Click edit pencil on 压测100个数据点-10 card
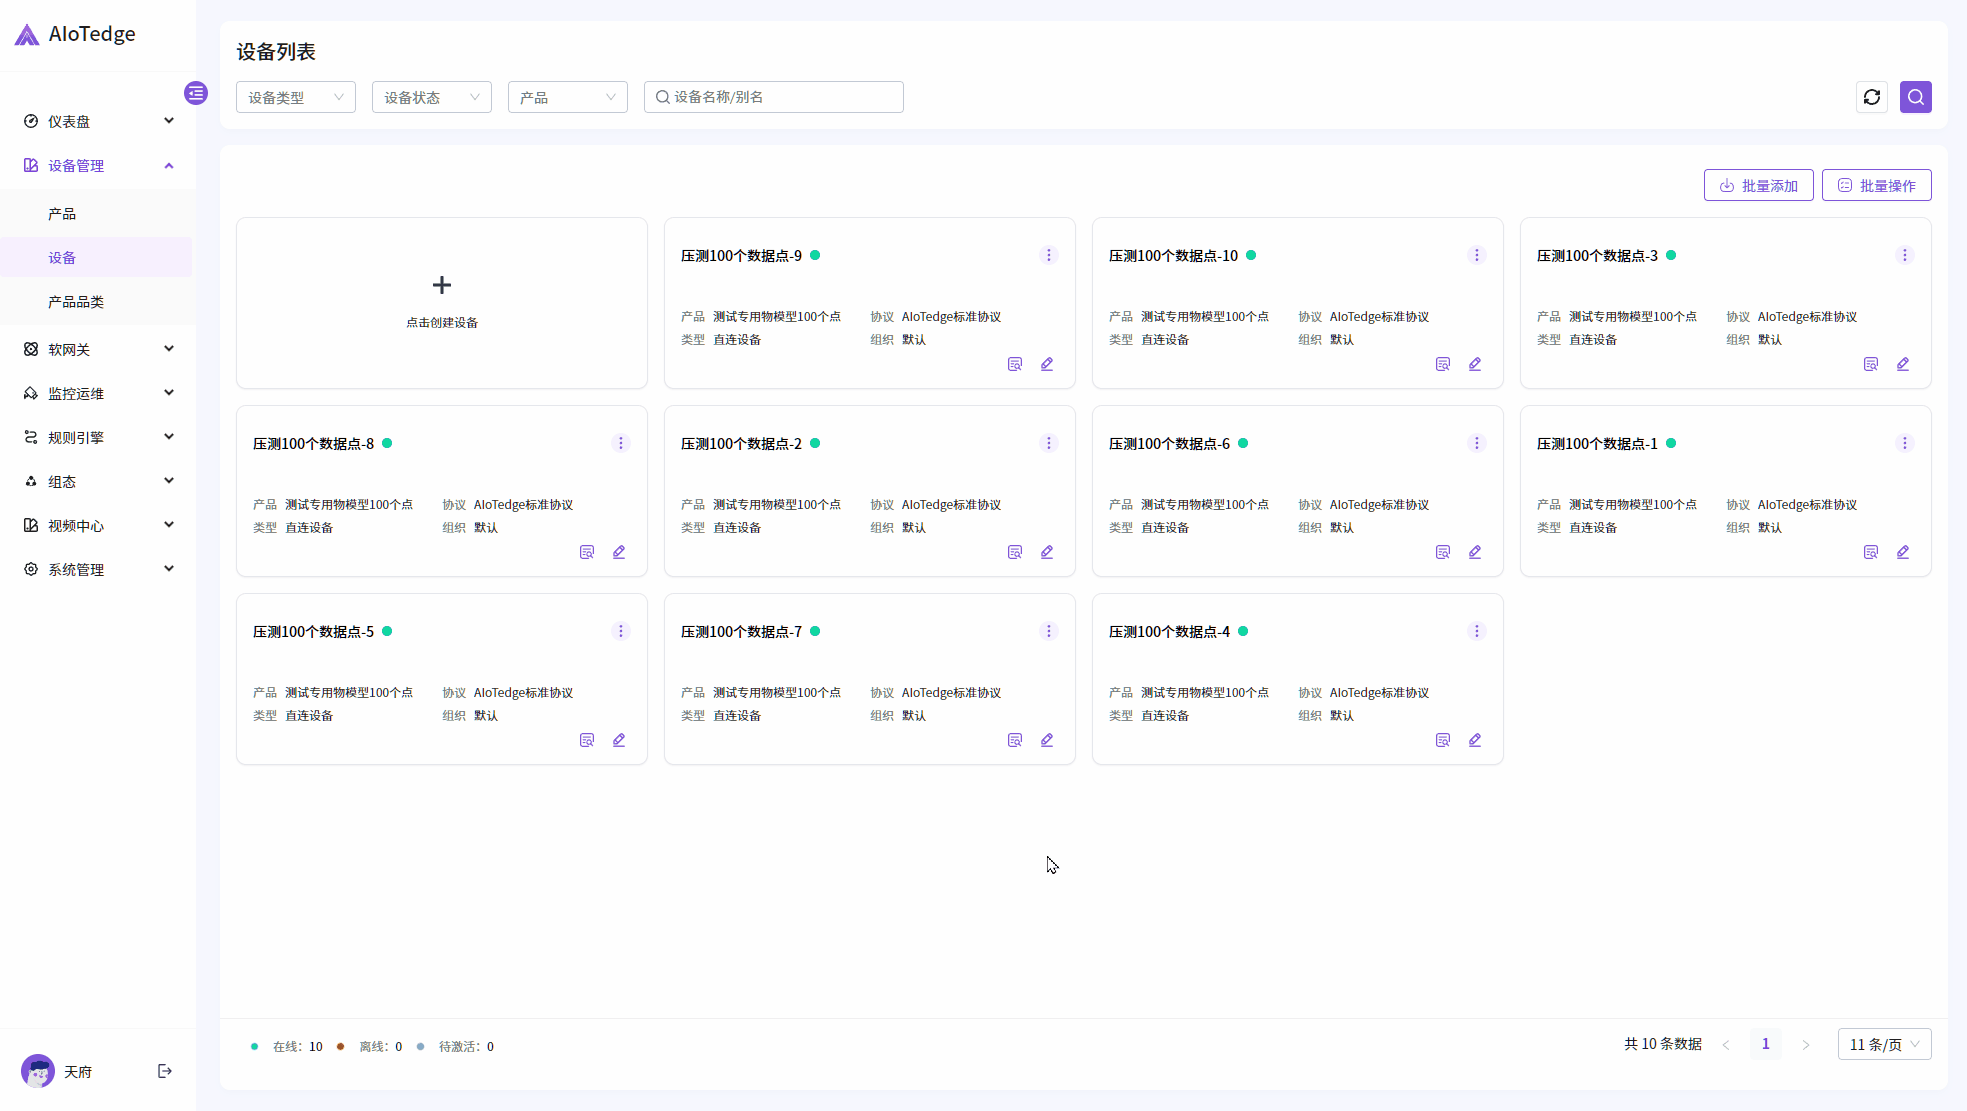This screenshot has height=1111, width=1967. (1475, 364)
